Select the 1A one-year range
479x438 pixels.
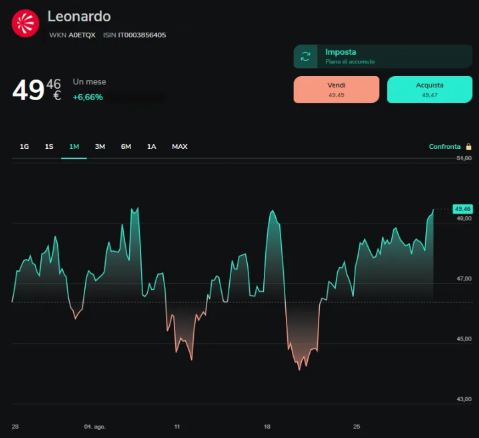[x=152, y=147]
